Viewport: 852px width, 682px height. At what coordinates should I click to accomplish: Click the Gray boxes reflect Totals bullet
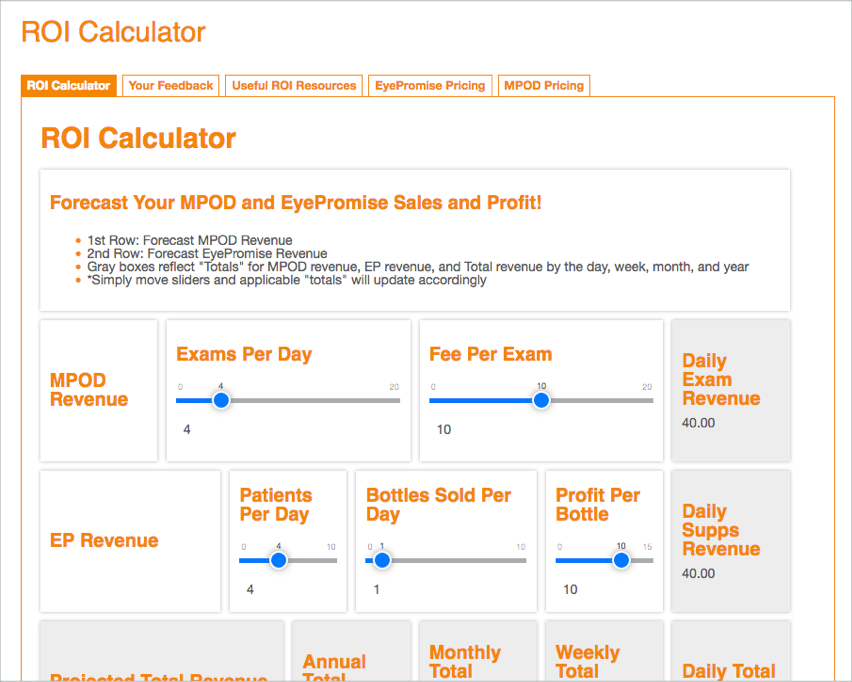click(x=418, y=267)
